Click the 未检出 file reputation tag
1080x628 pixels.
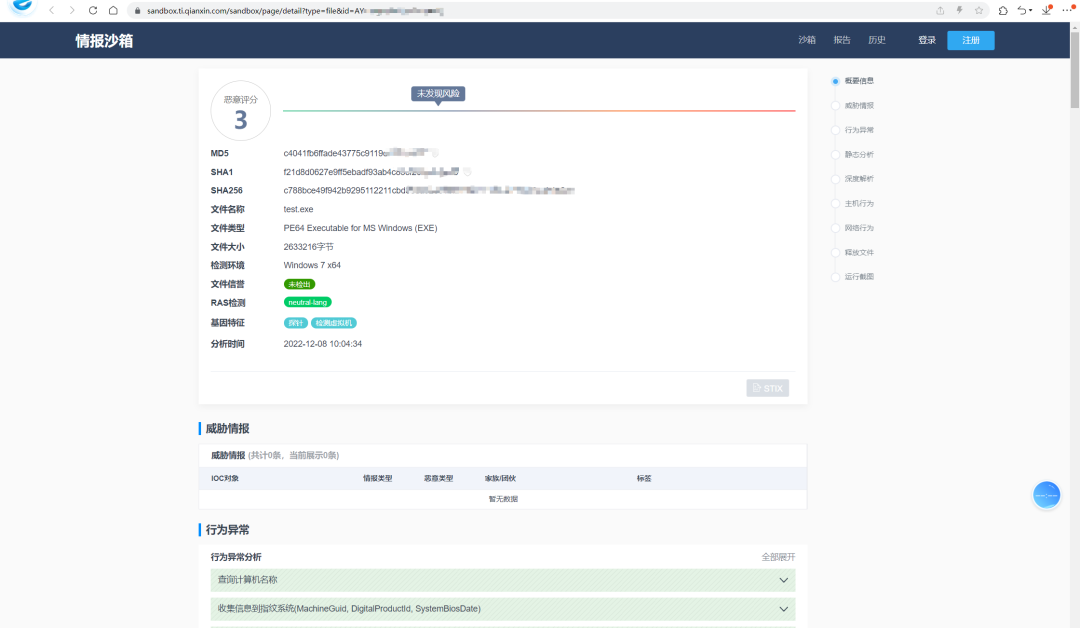click(299, 284)
